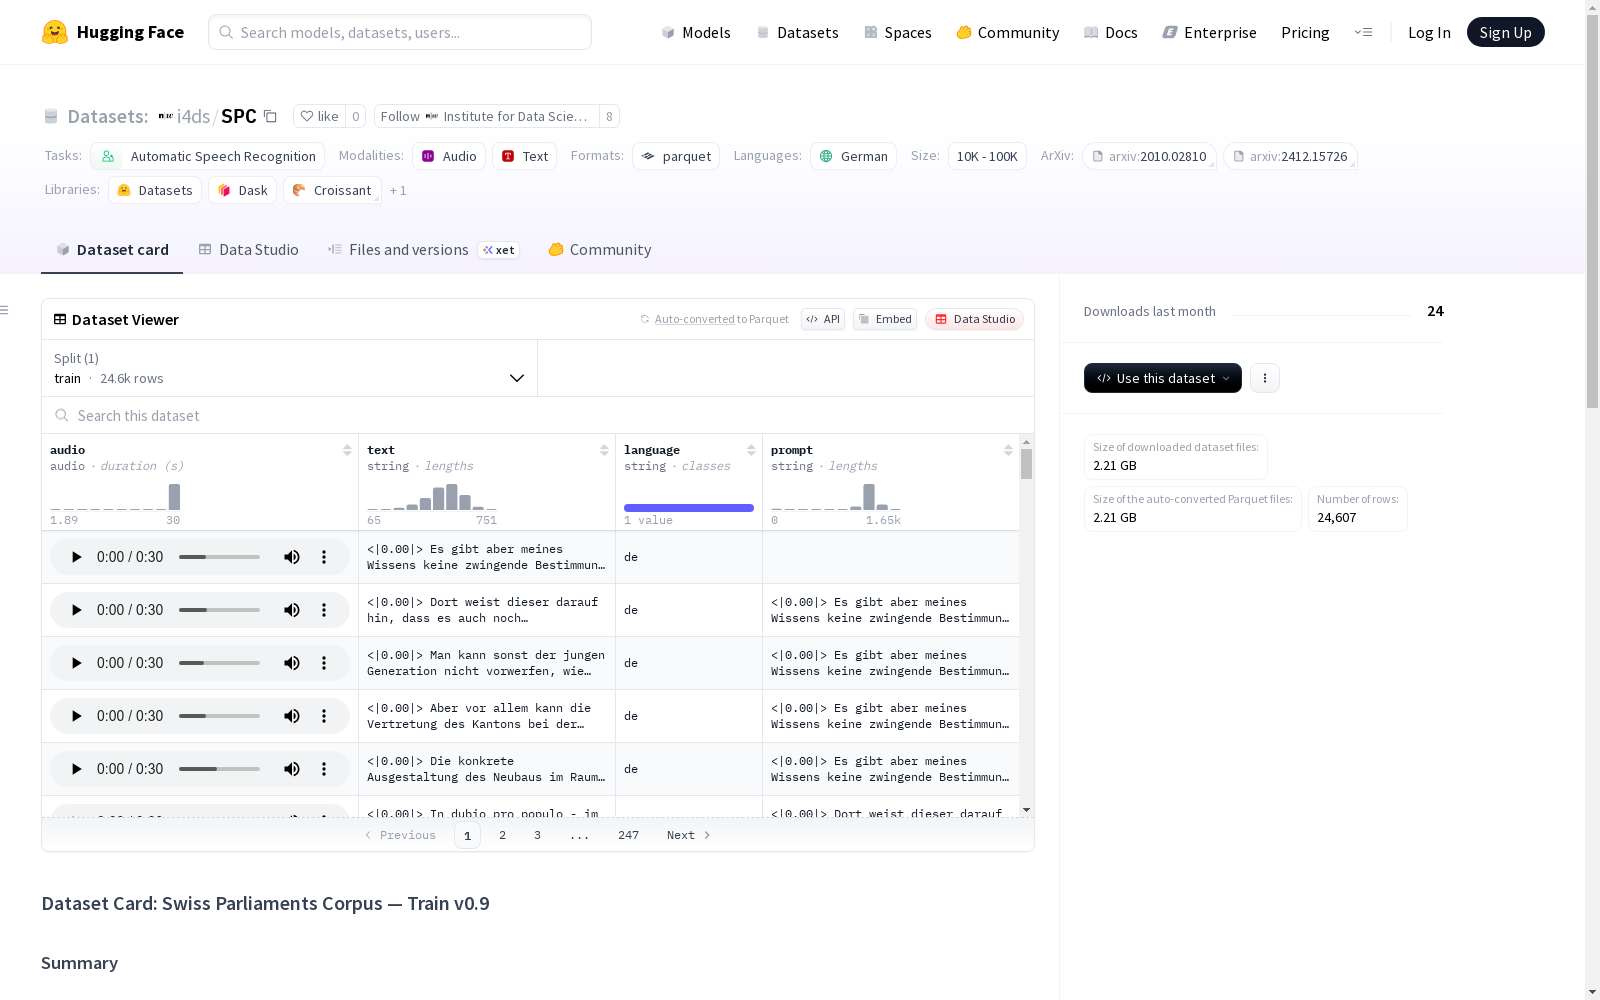Open the Files and versions tab
1600x1000 pixels.
[423, 250]
